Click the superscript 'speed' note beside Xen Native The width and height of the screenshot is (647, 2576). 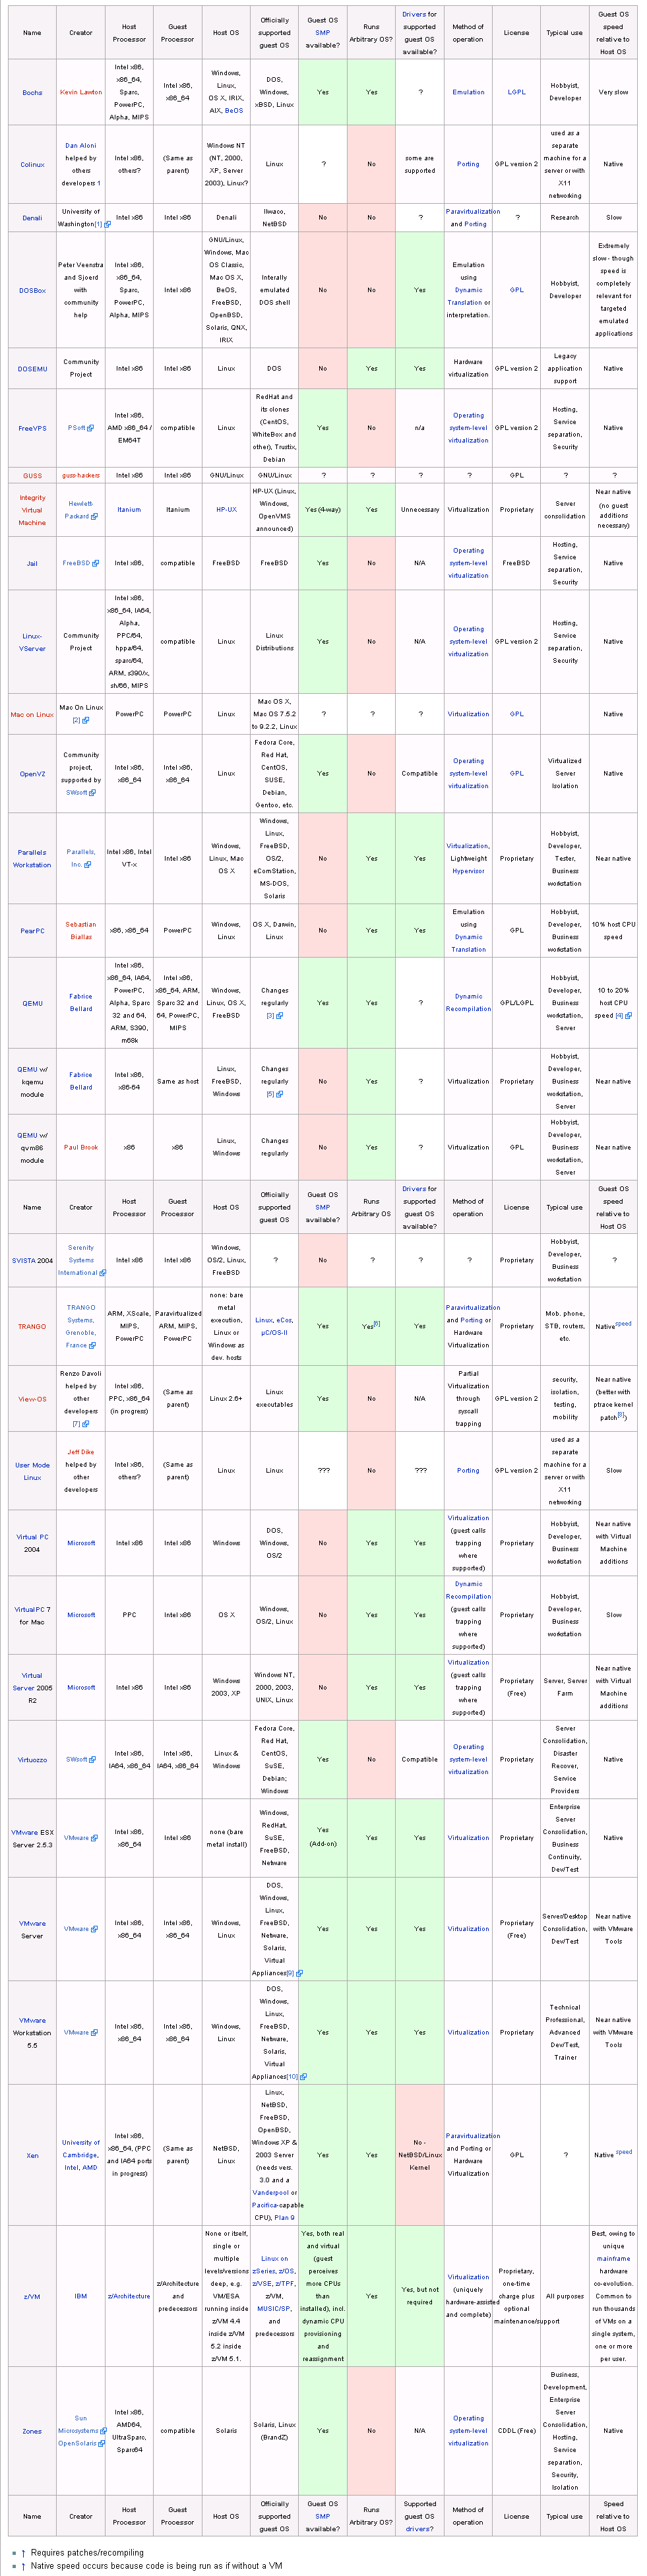(x=624, y=2151)
